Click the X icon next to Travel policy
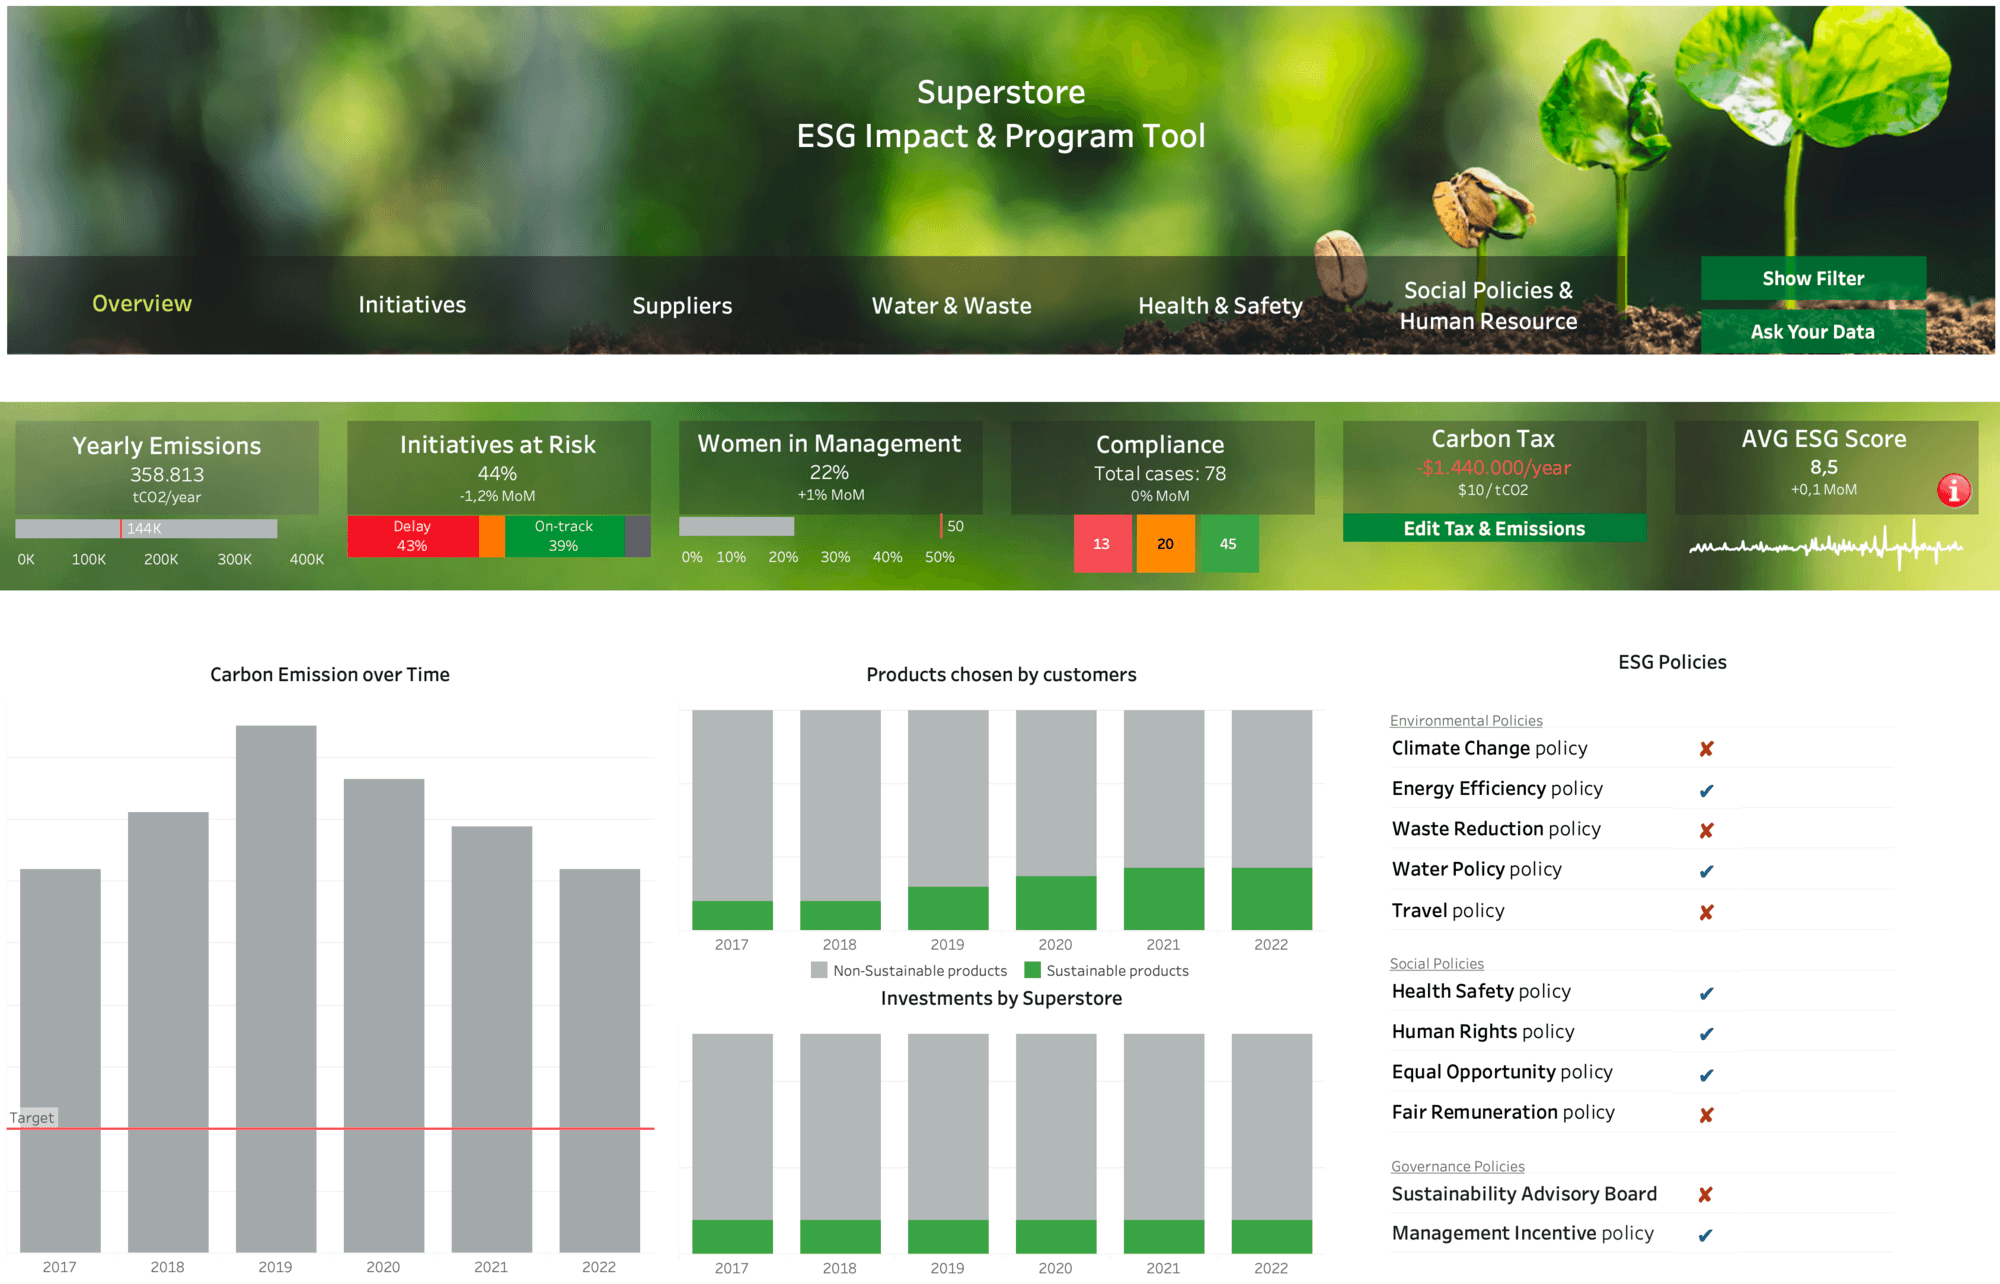The width and height of the screenshot is (2000, 1284). pyautogui.click(x=1708, y=912)
